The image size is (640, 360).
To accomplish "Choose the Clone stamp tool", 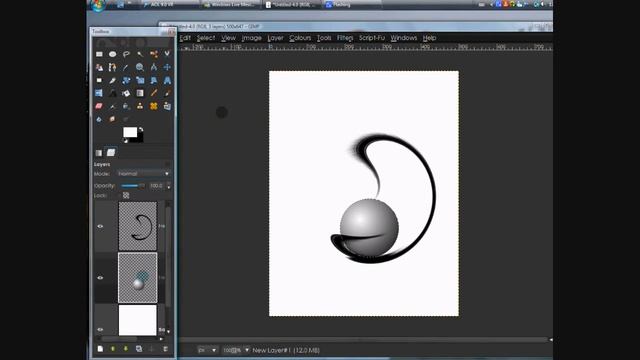I will click(140, 107).
